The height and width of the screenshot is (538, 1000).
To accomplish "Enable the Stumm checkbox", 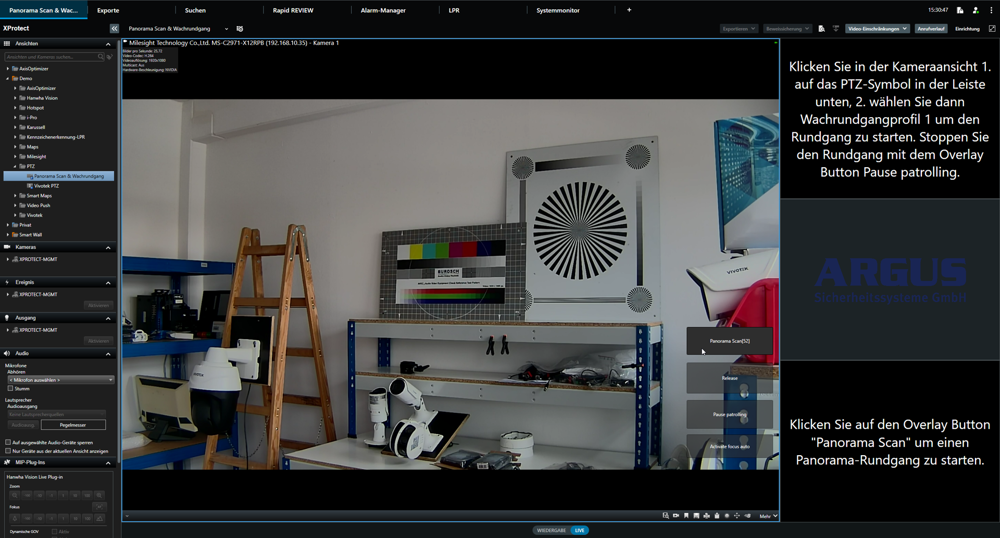I will tap(11, 388).
